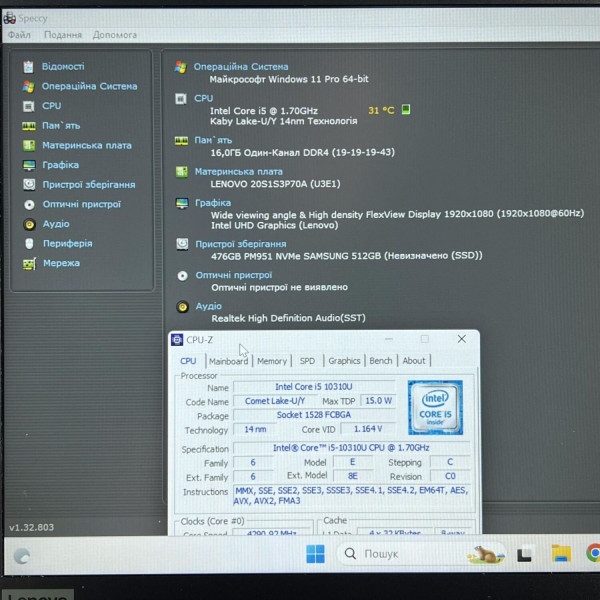Click the RAM stick icon beside Пам`ять in the sidebar

pyautogui.click(x=29, y=126)
